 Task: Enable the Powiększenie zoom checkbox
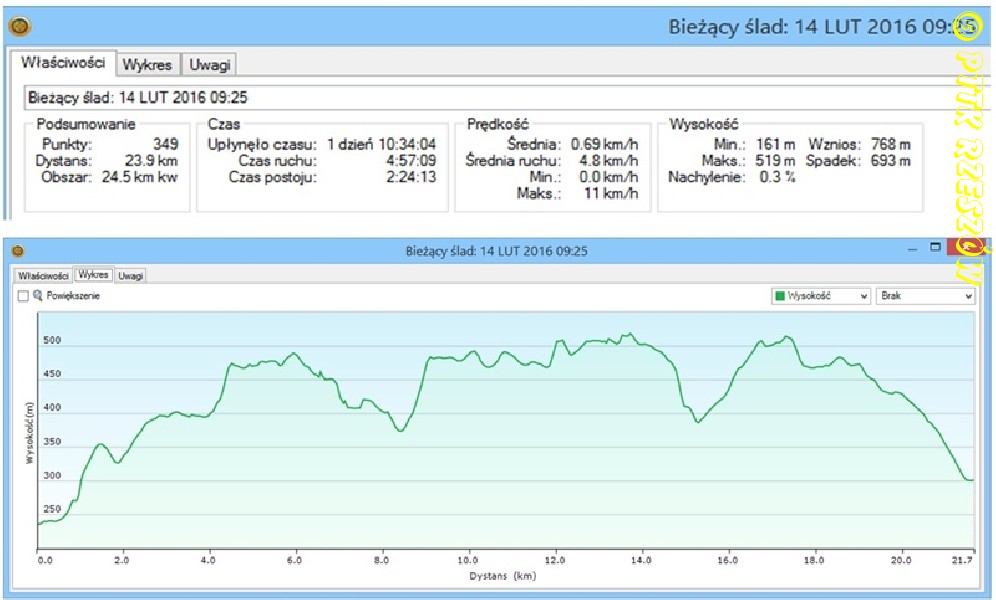point(23,296)
